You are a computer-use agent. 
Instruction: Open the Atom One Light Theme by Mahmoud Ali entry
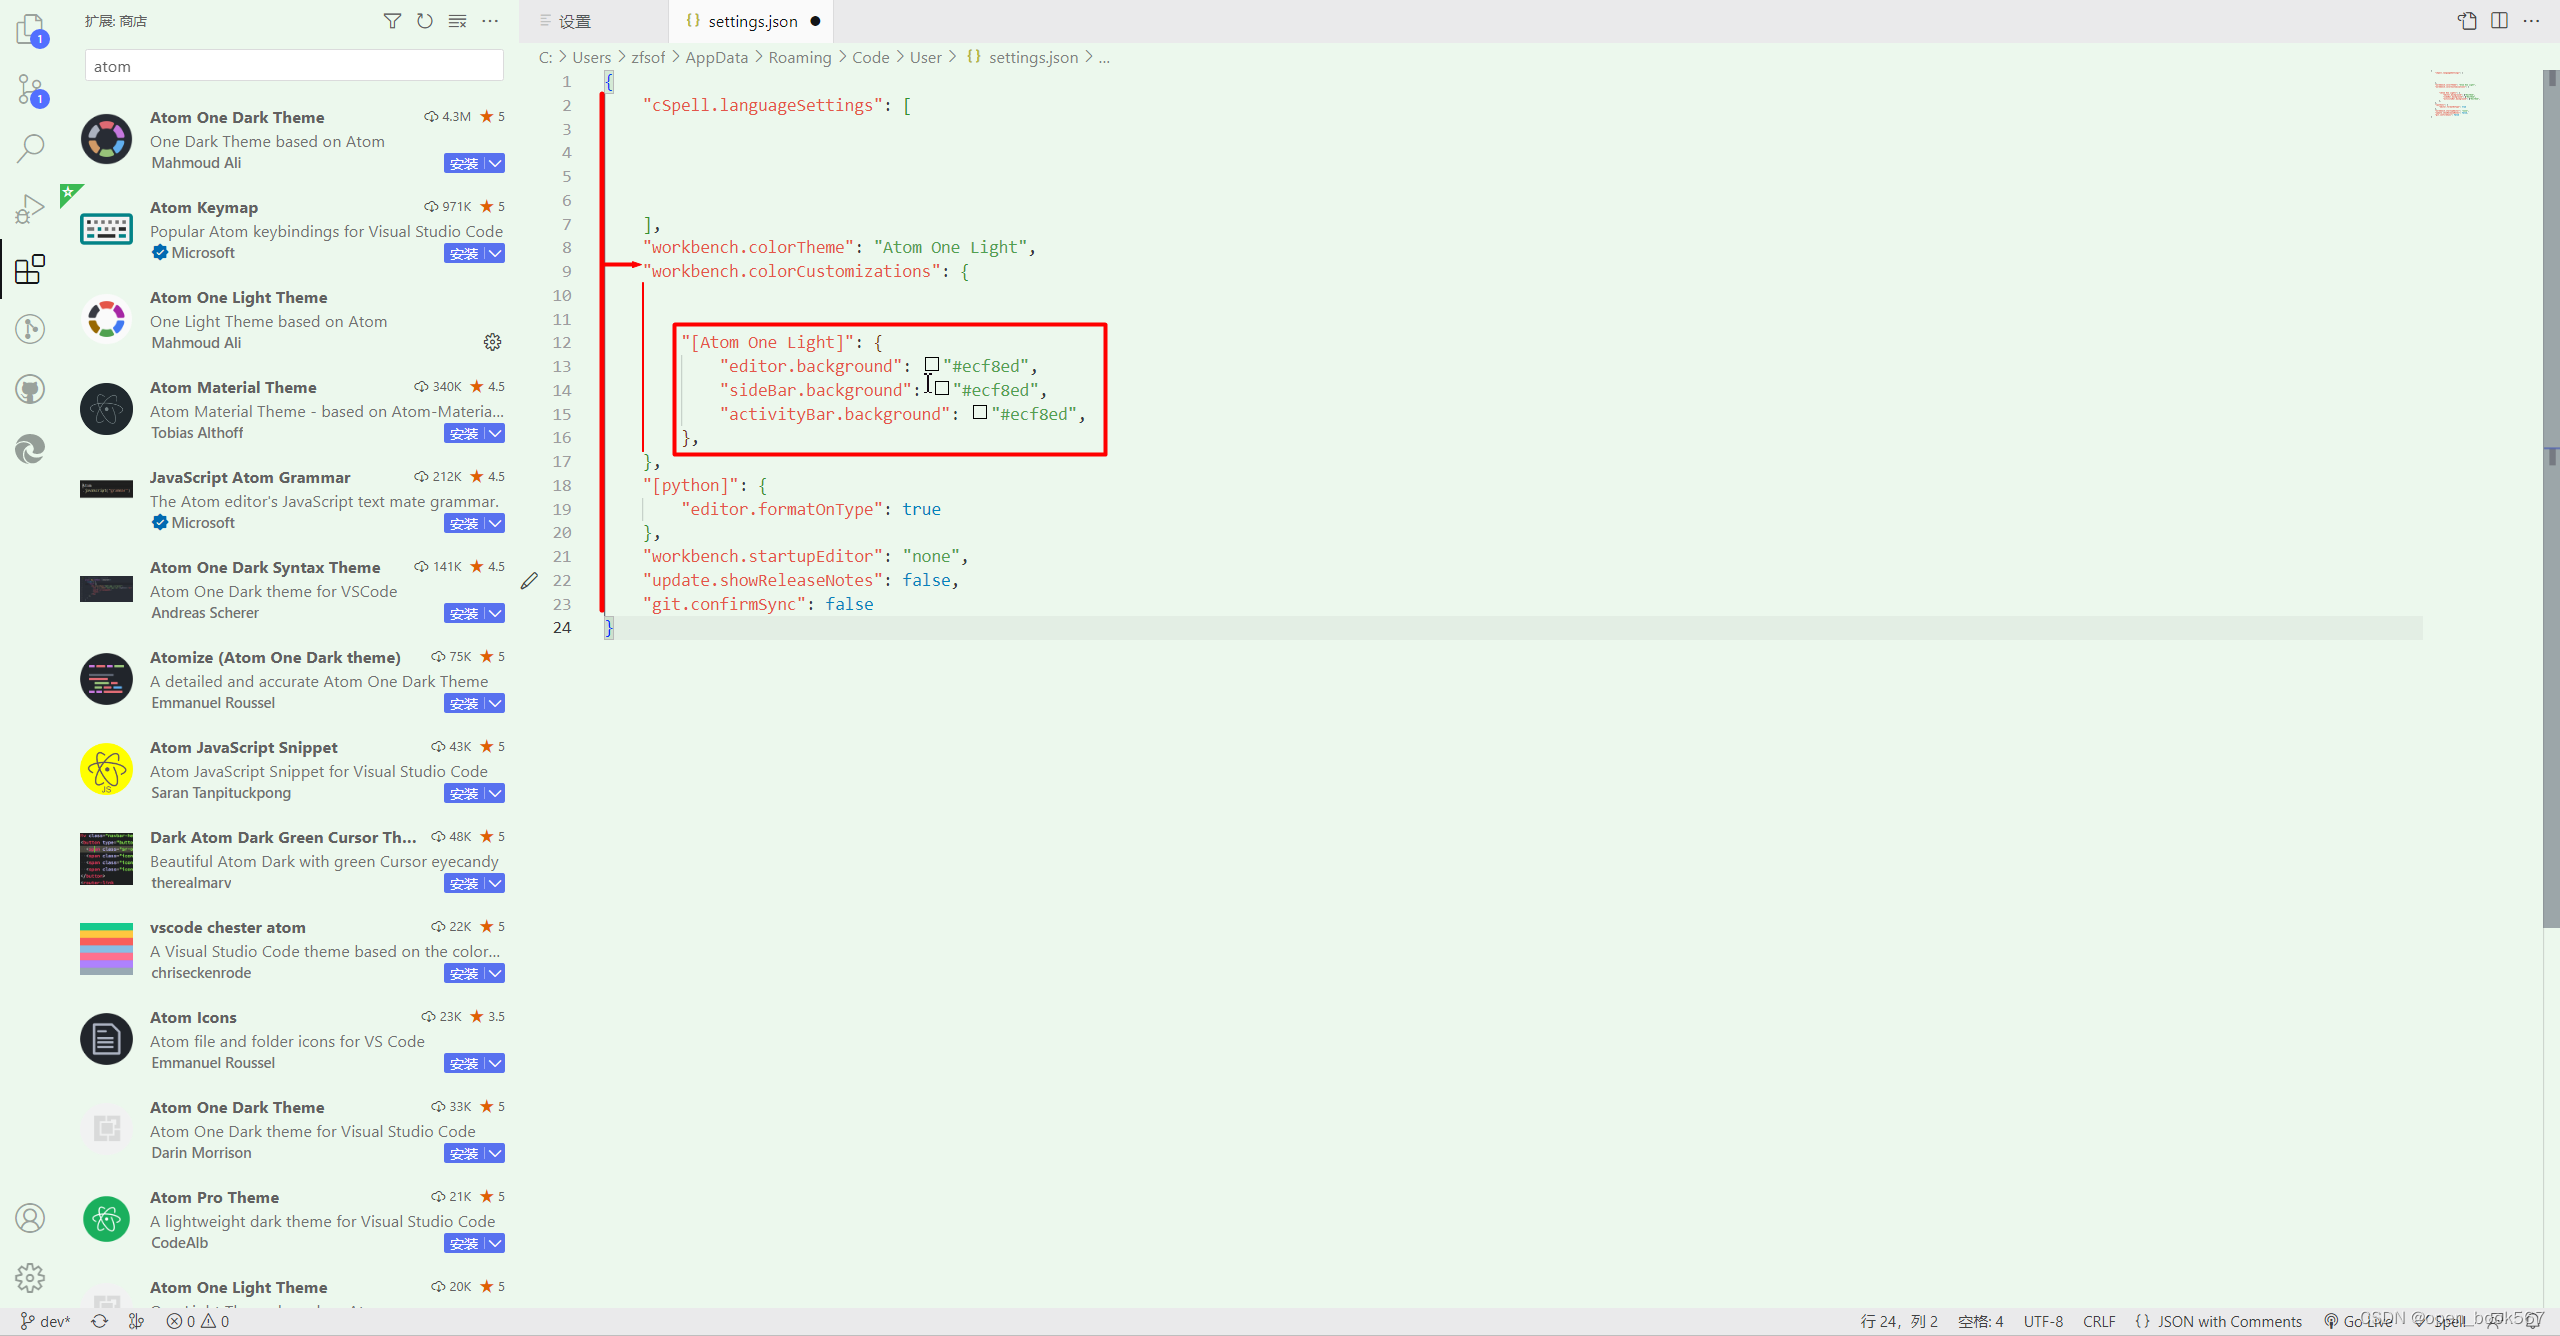coord(292,320)
